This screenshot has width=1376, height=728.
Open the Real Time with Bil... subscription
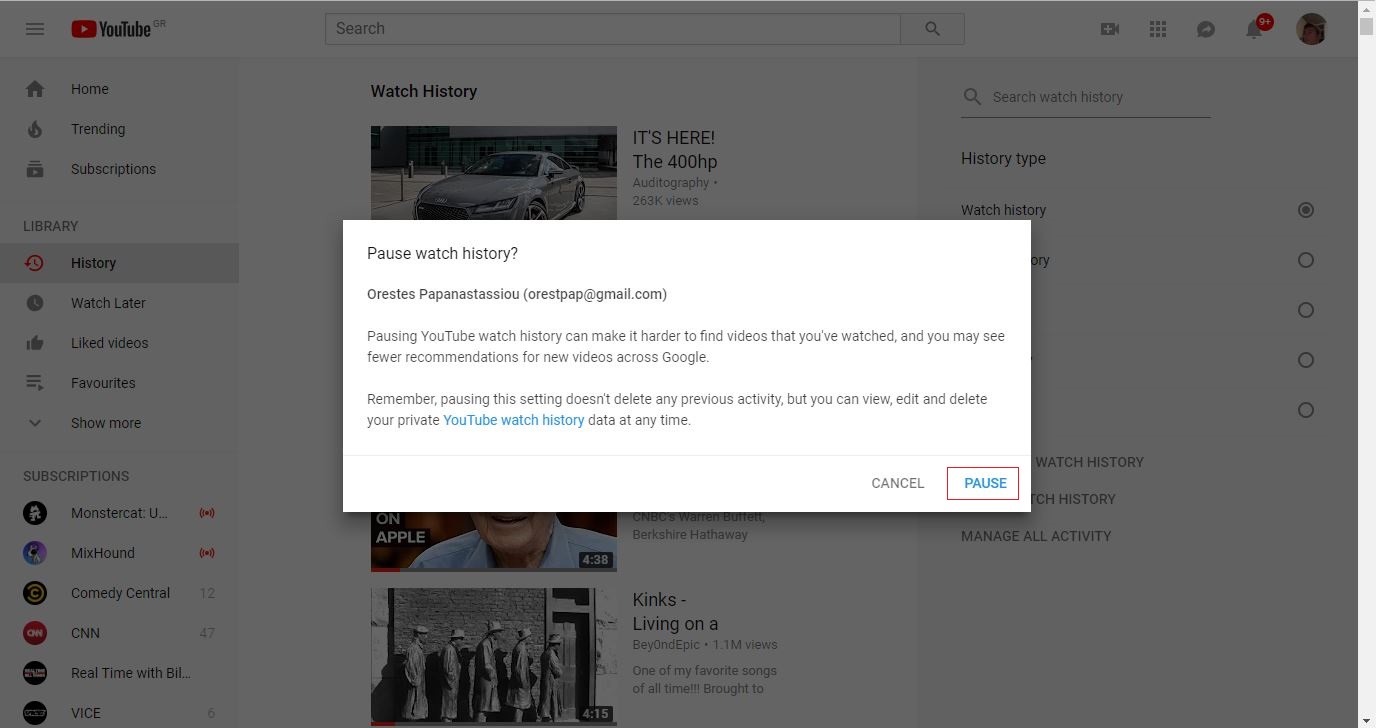coord(119,673)
